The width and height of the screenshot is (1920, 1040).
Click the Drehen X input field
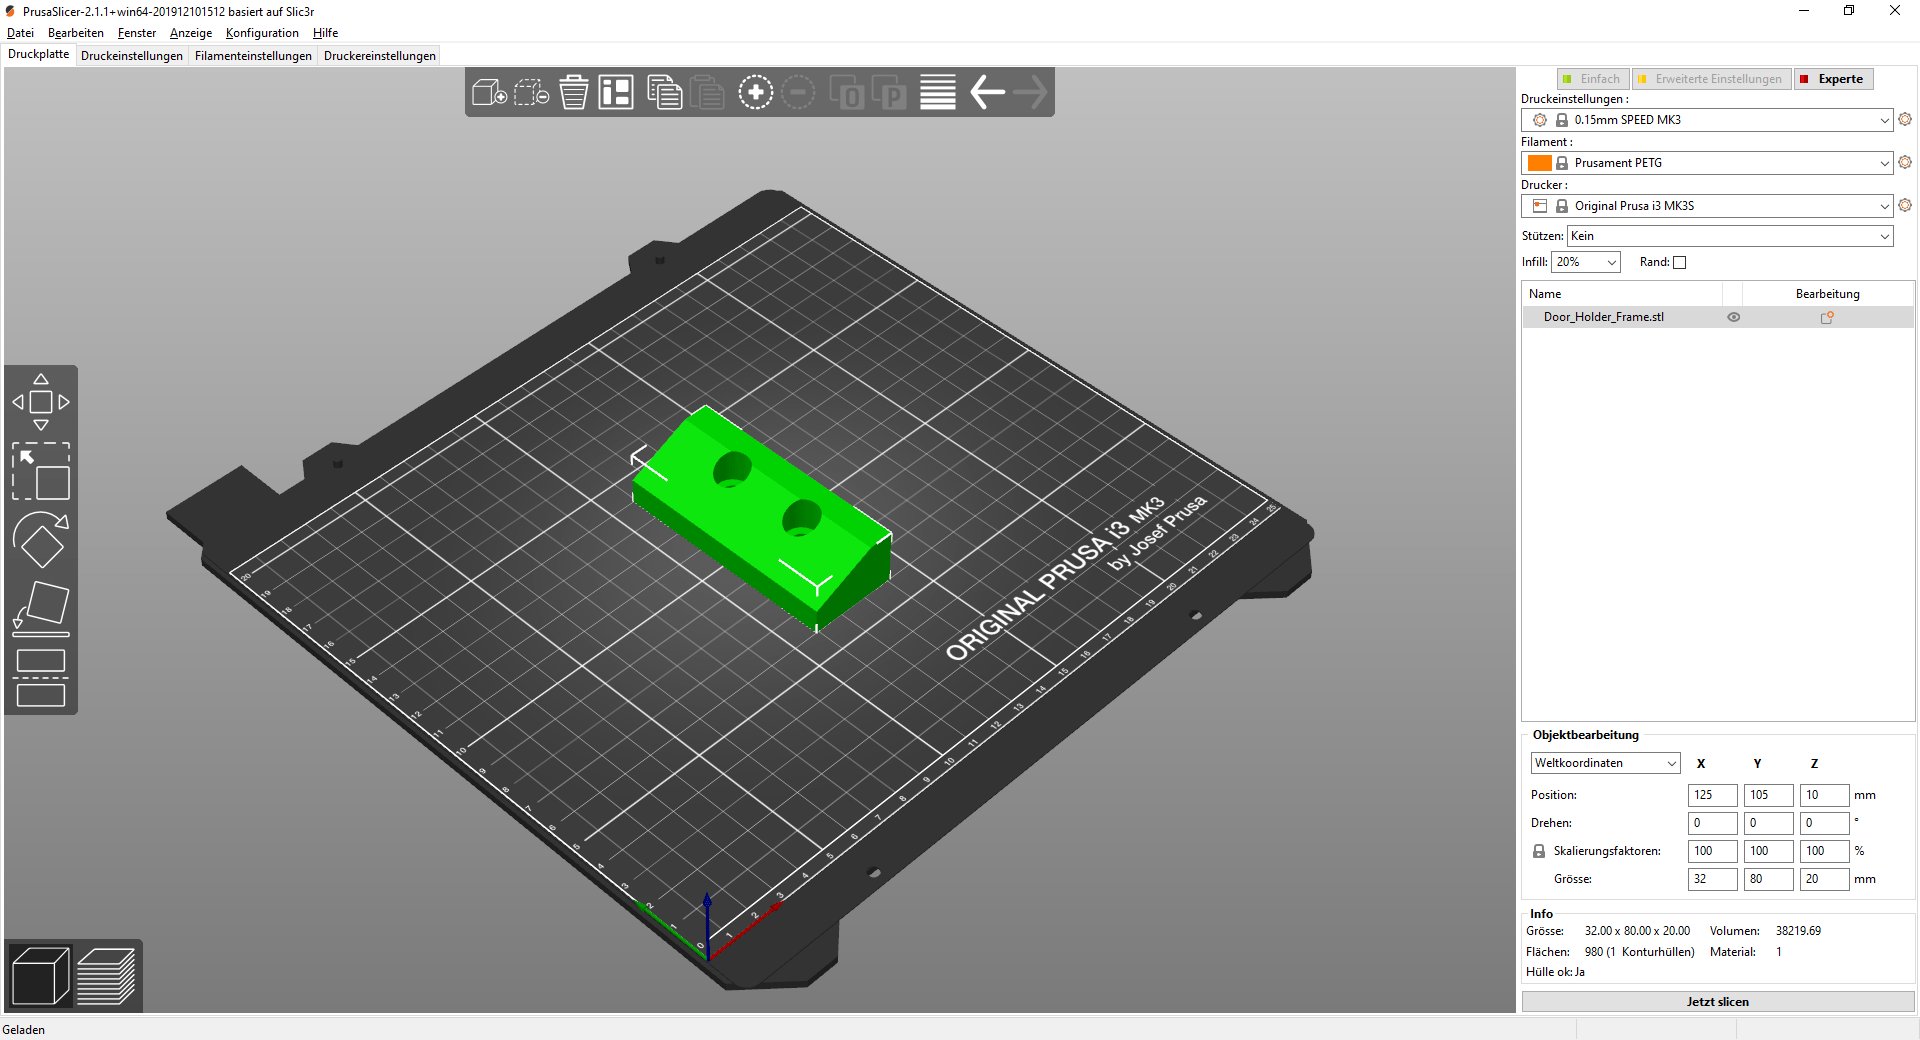(1713, 823)
